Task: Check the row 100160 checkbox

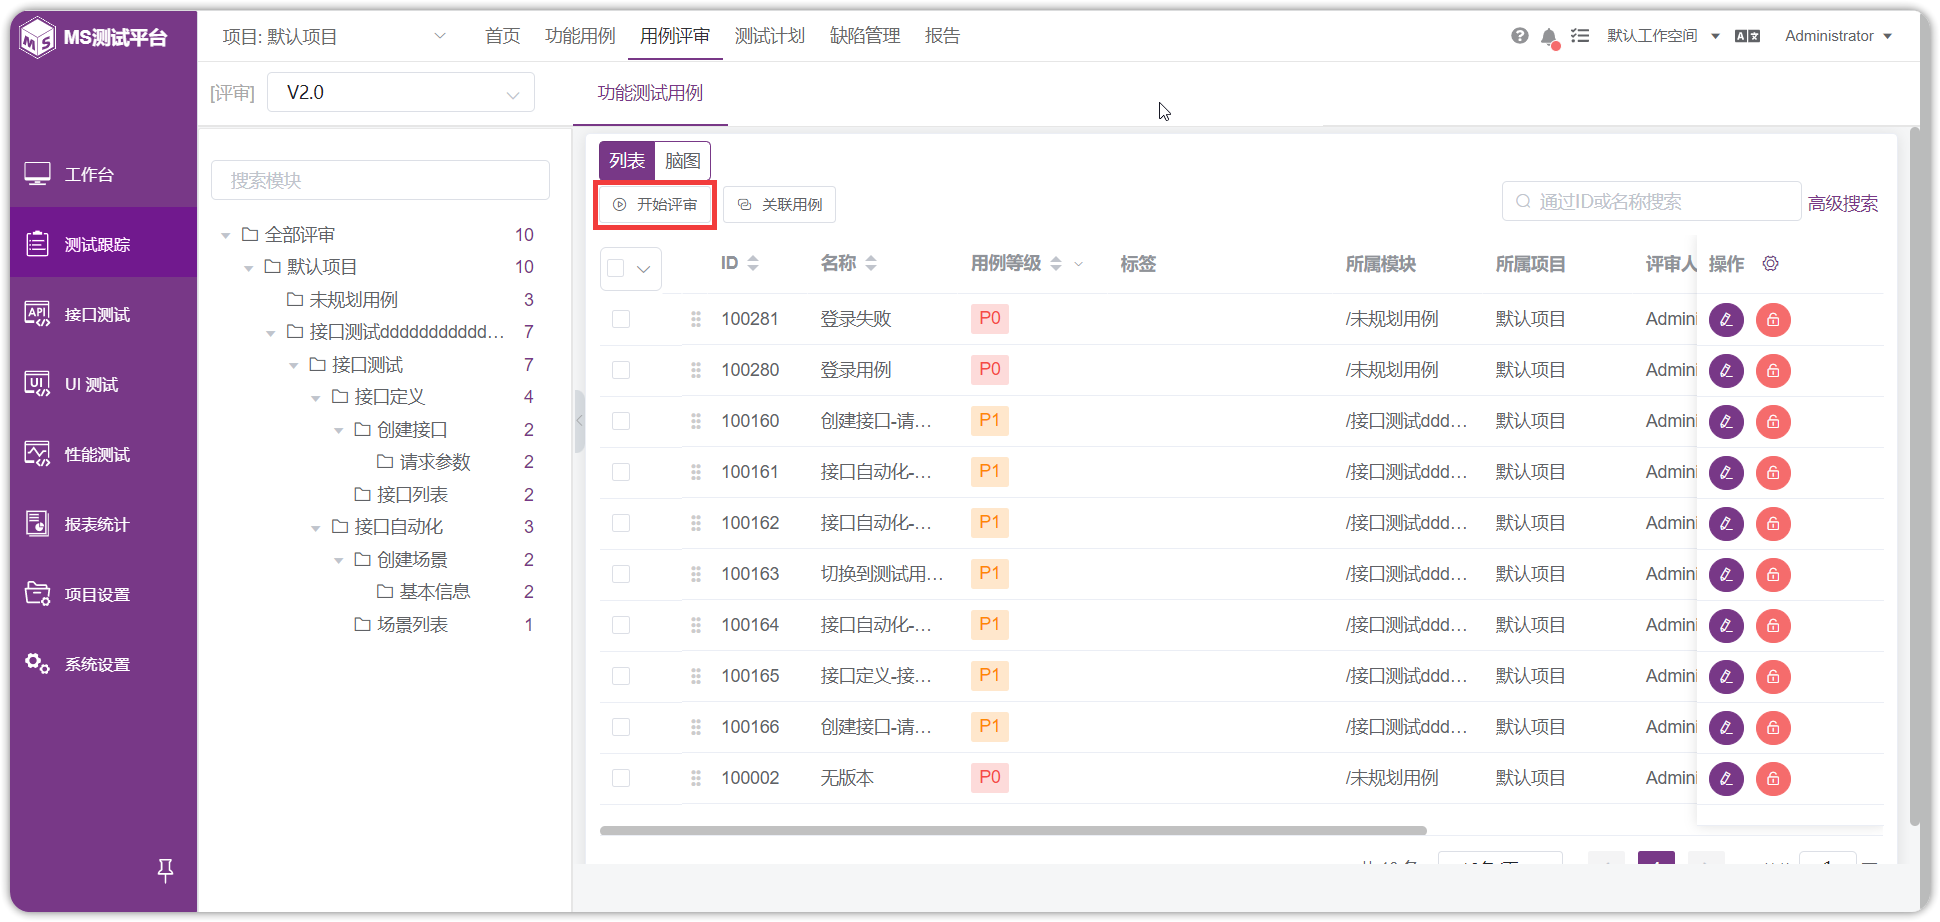Action: [x=621, y=421]
